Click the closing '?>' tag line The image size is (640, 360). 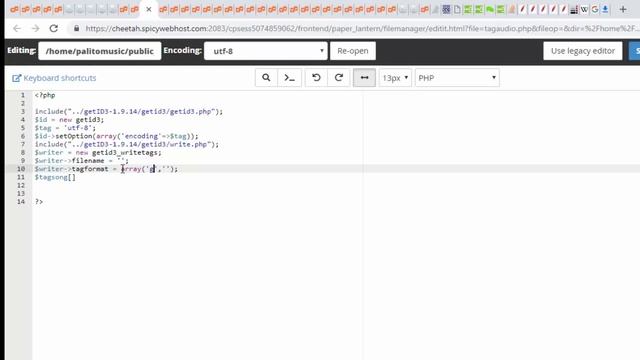click(x=39, y=202)
